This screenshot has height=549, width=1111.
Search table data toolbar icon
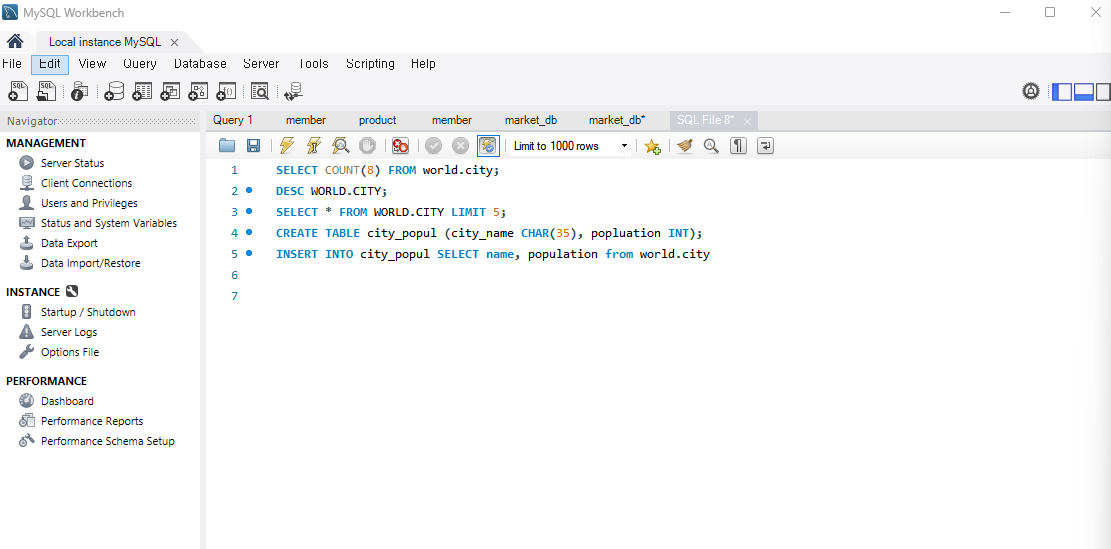(260, 91)
